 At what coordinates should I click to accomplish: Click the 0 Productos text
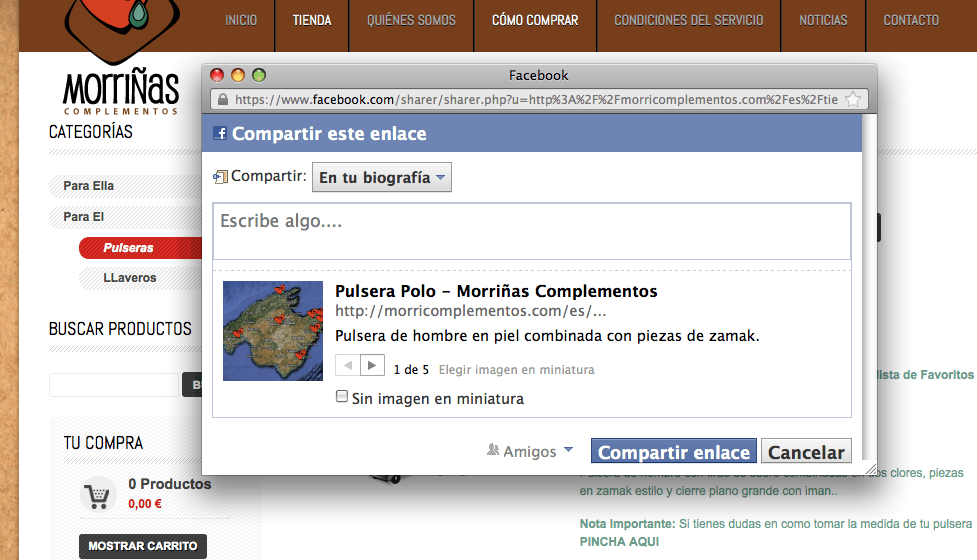(169, 484)
